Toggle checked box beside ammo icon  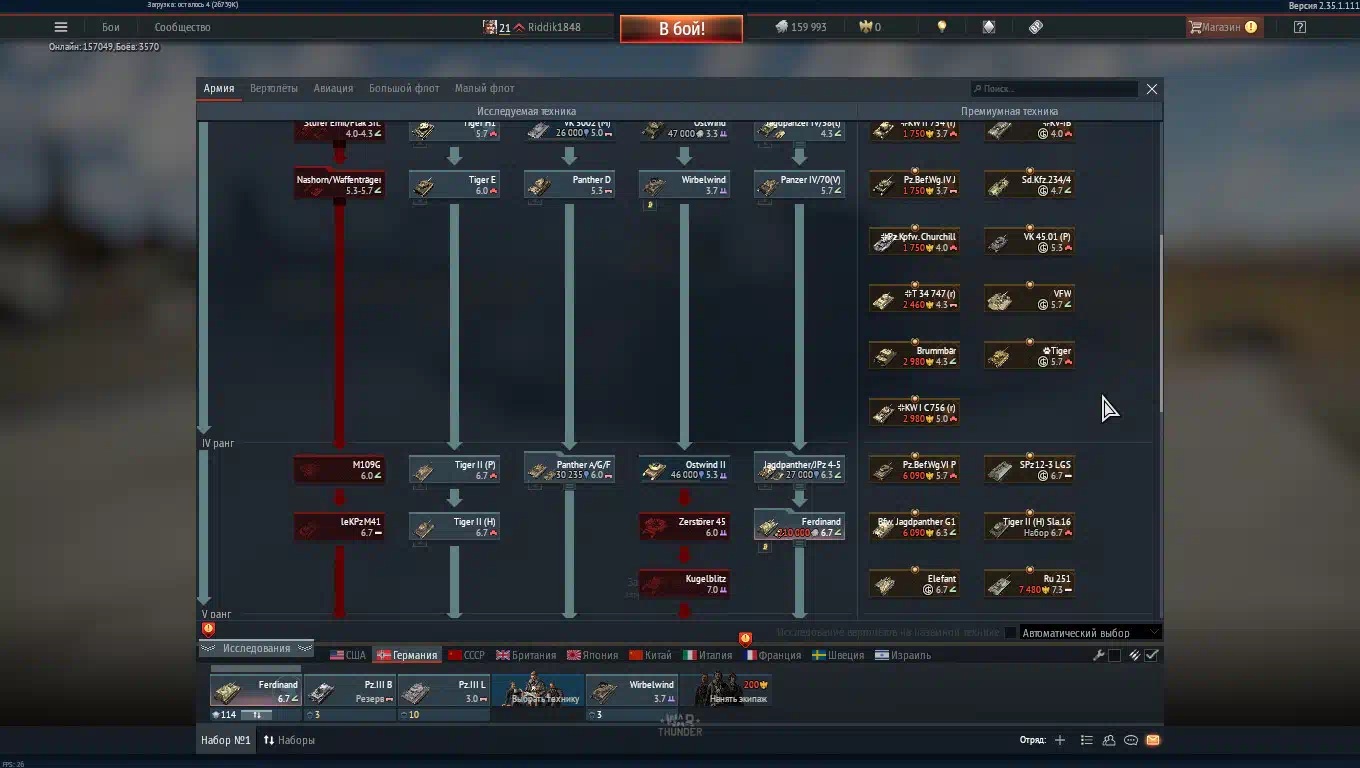coord(1152,656)
